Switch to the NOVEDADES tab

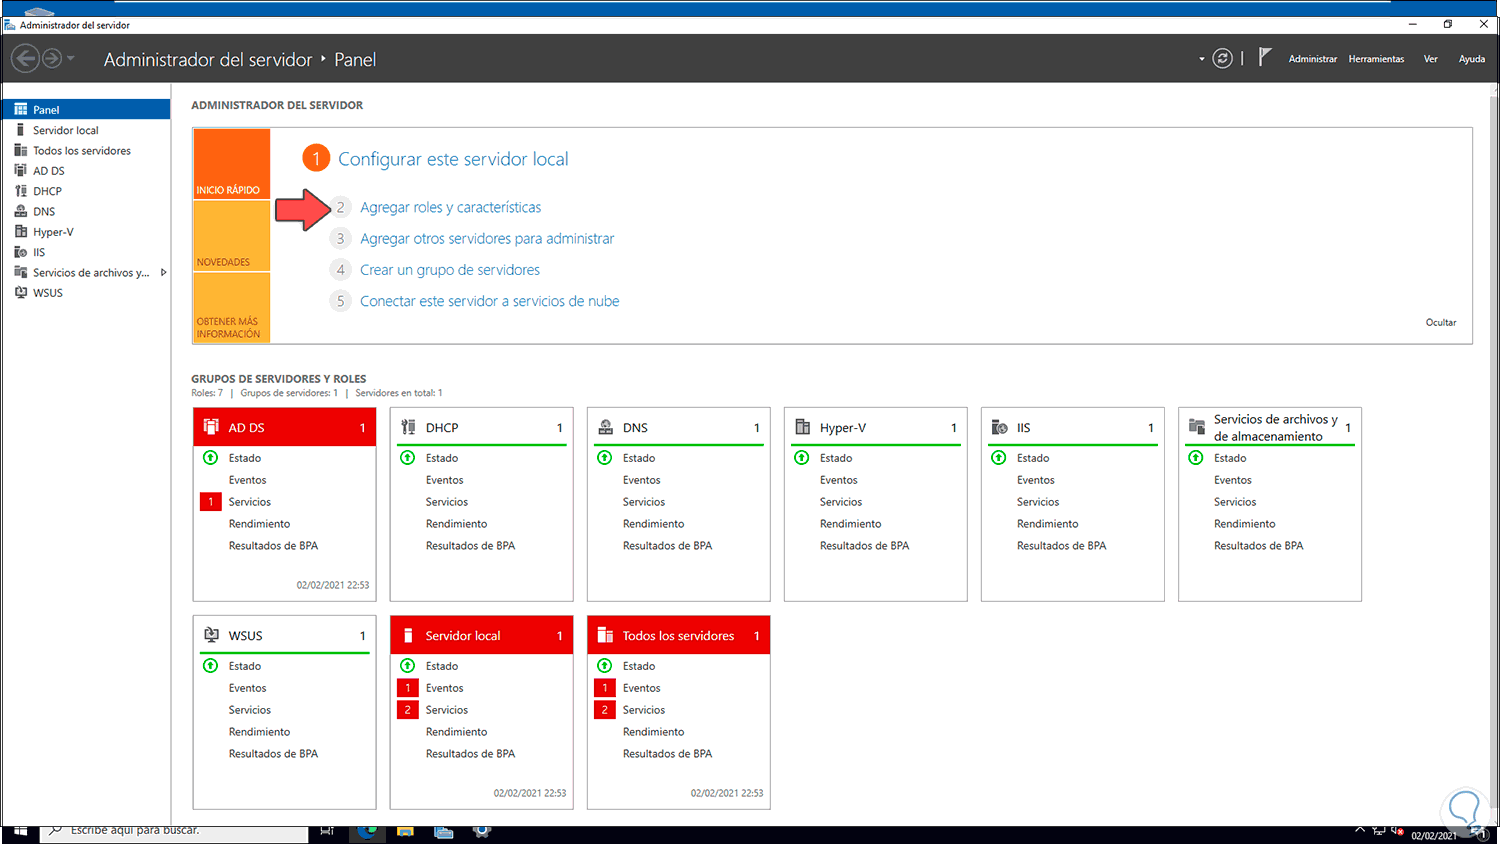click(232, 236)
